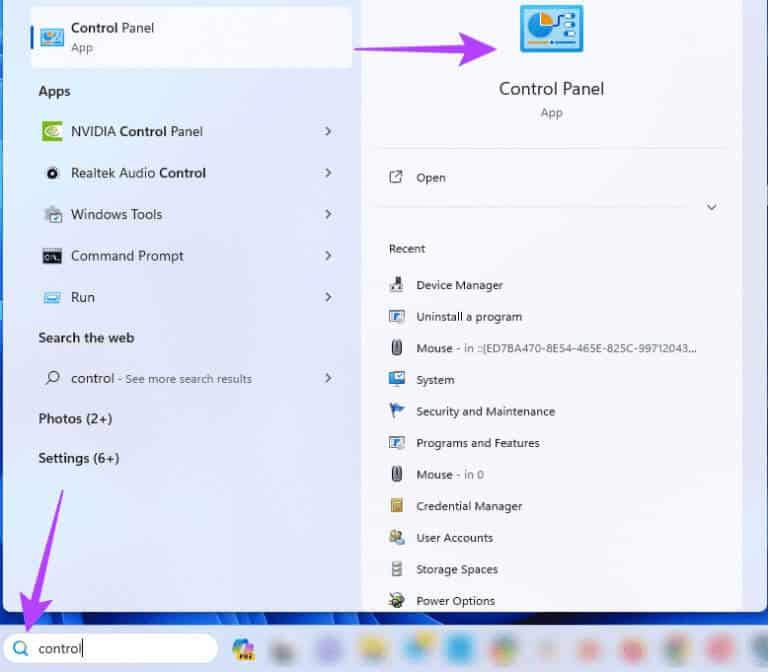Click the web search magnifier icon beside control

52,378
